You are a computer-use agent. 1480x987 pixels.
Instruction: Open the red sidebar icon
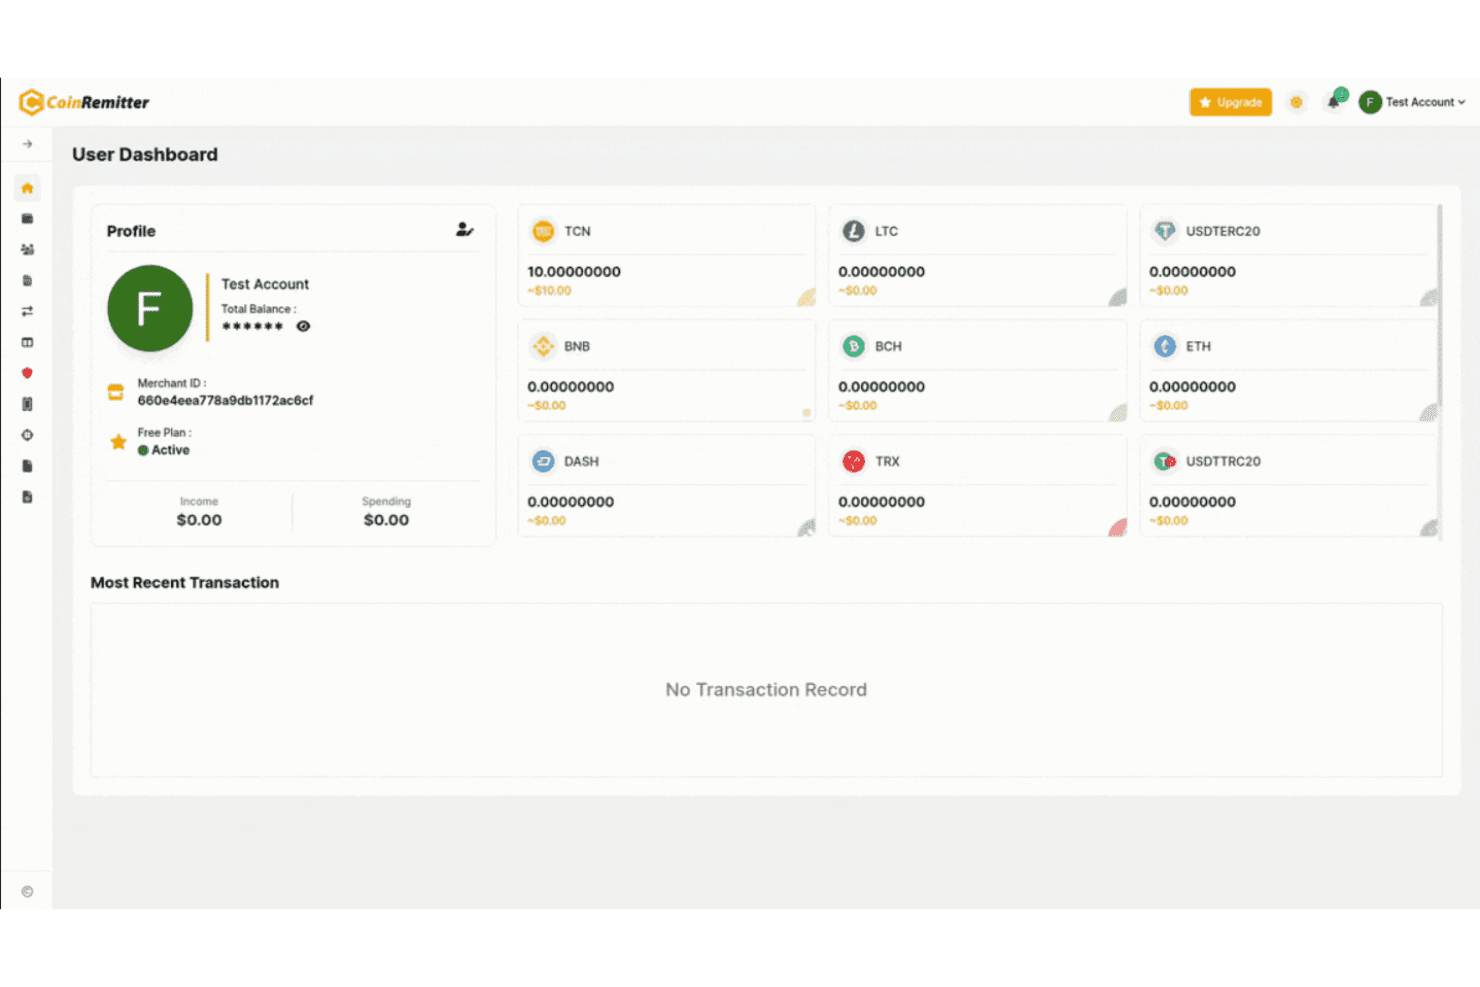click(27, 373)
